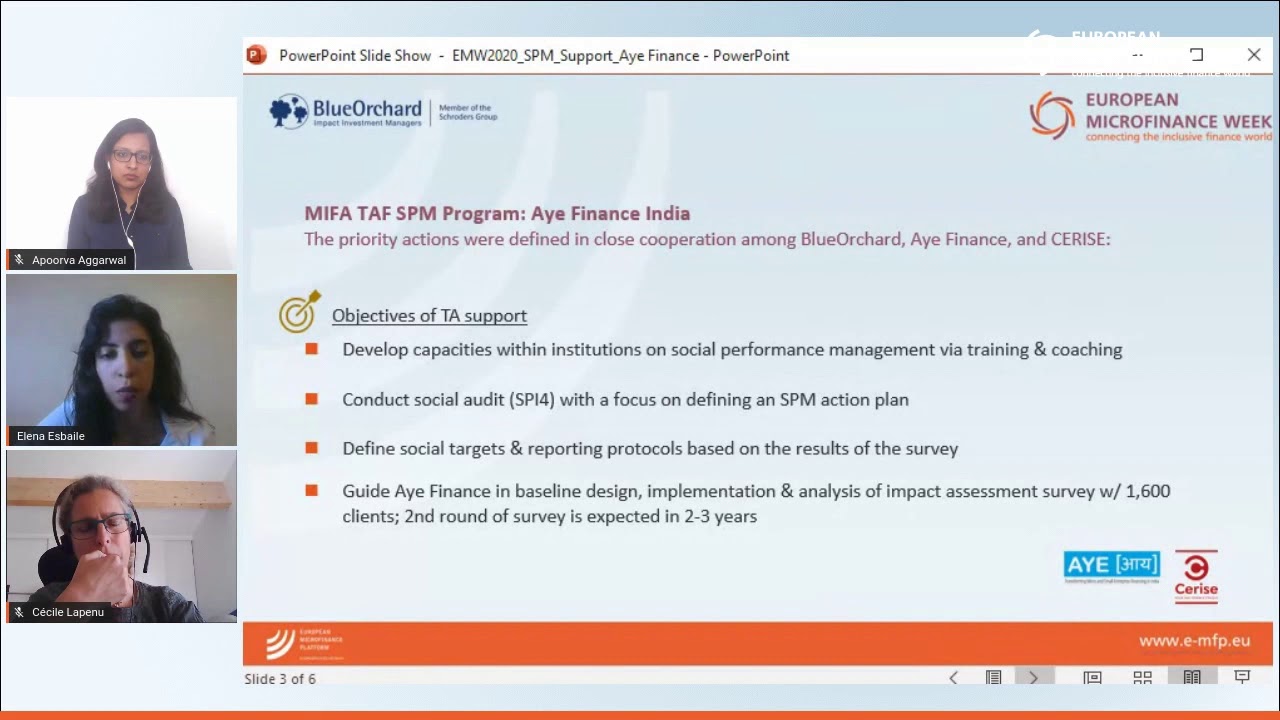
Task: Open the all-slides menu icon
Action: point(993,678)
